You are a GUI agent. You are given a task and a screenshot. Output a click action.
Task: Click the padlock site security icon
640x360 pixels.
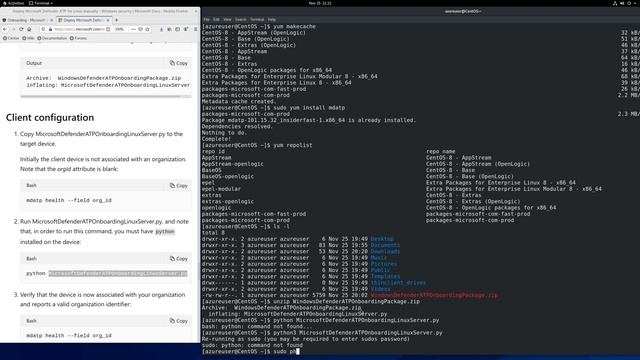pyautogui.click(x=50, y=29)
